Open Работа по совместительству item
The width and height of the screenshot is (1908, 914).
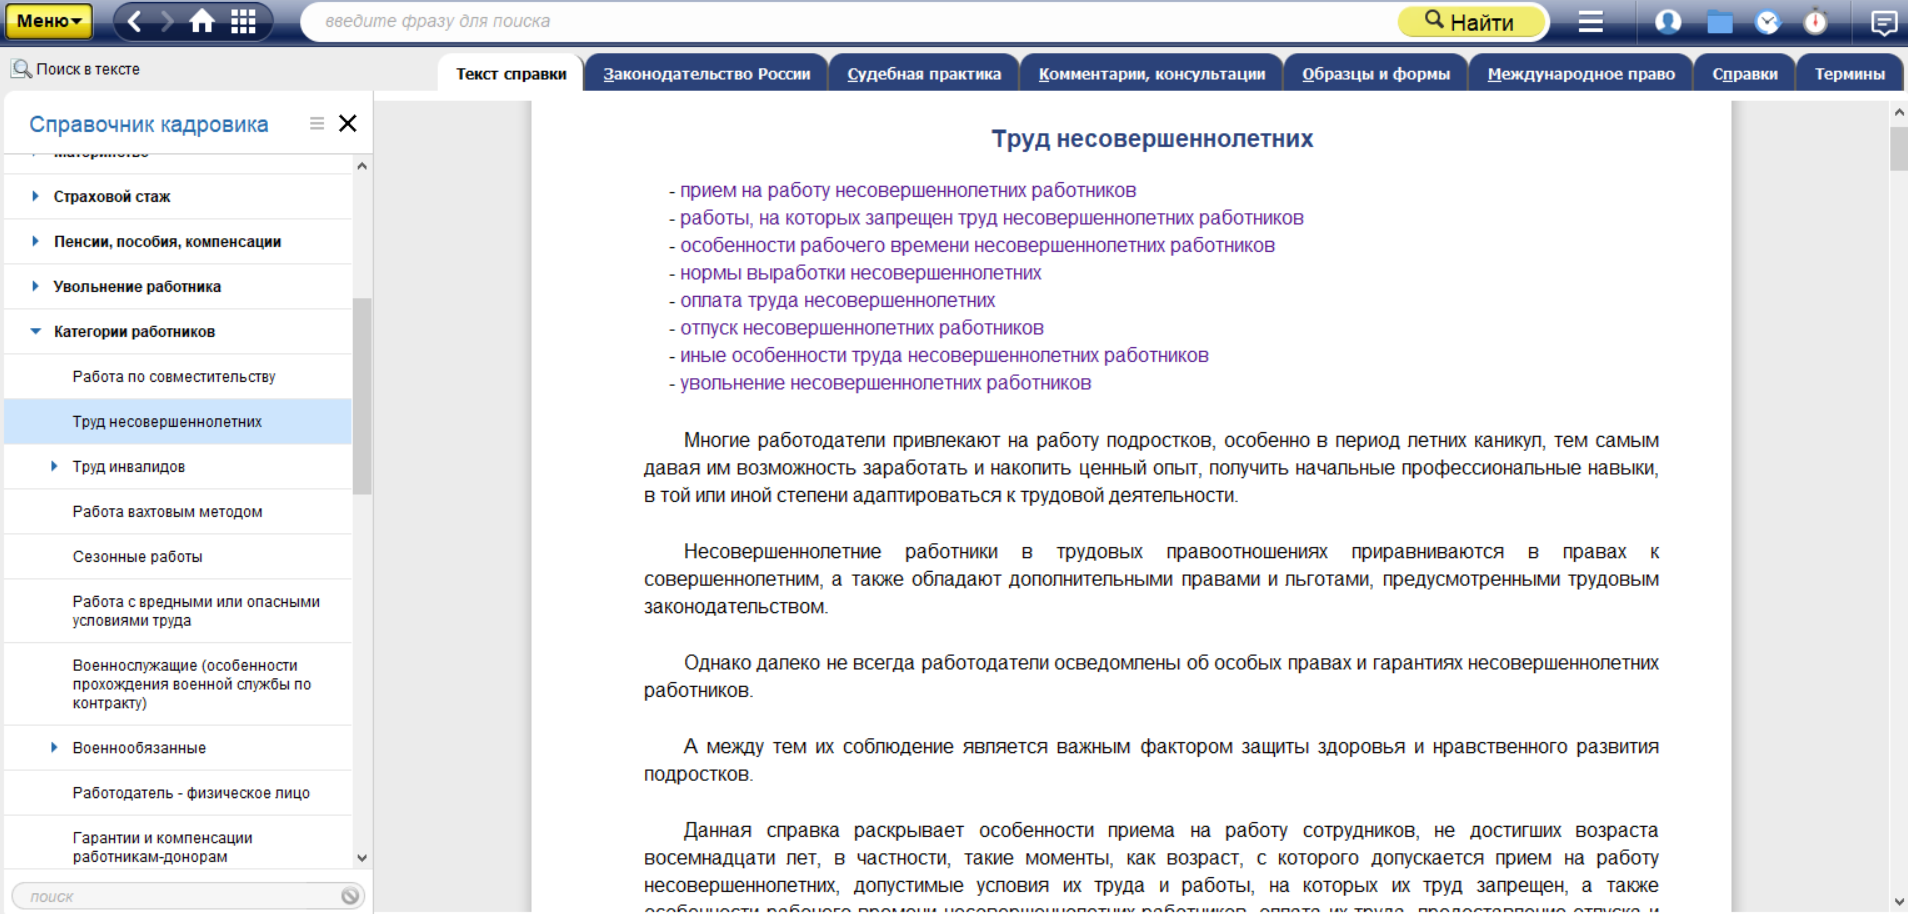178,377
